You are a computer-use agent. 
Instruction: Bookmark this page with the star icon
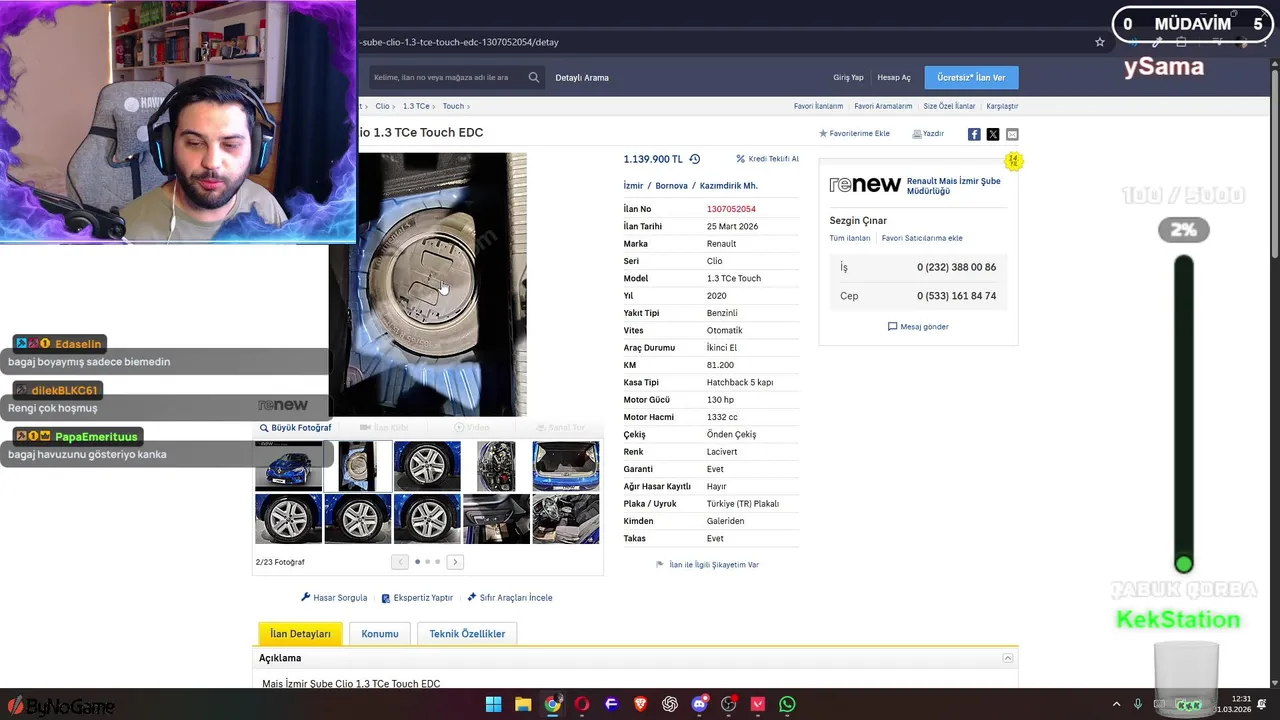tap(1100, 42)
